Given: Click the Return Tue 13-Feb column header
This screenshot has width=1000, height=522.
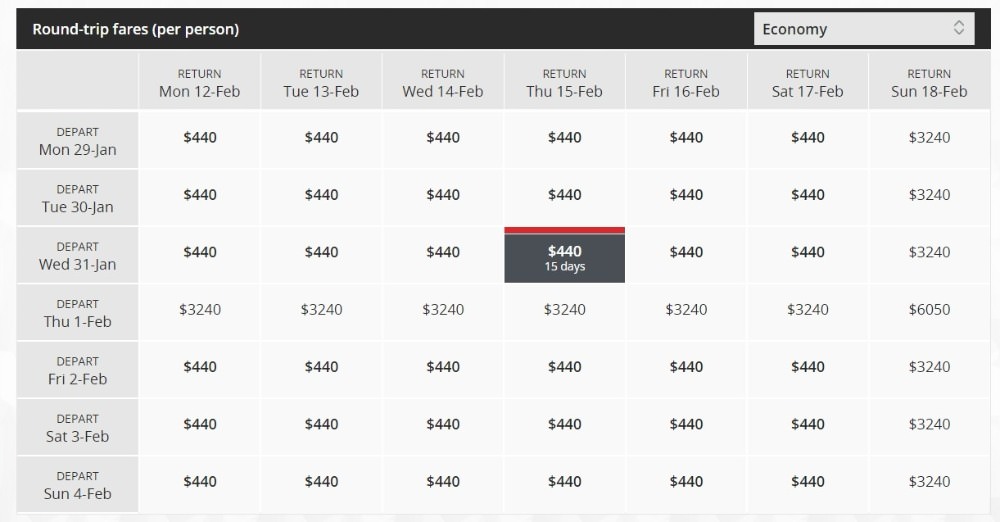Looking at the screenshot, I should (321, 83).
